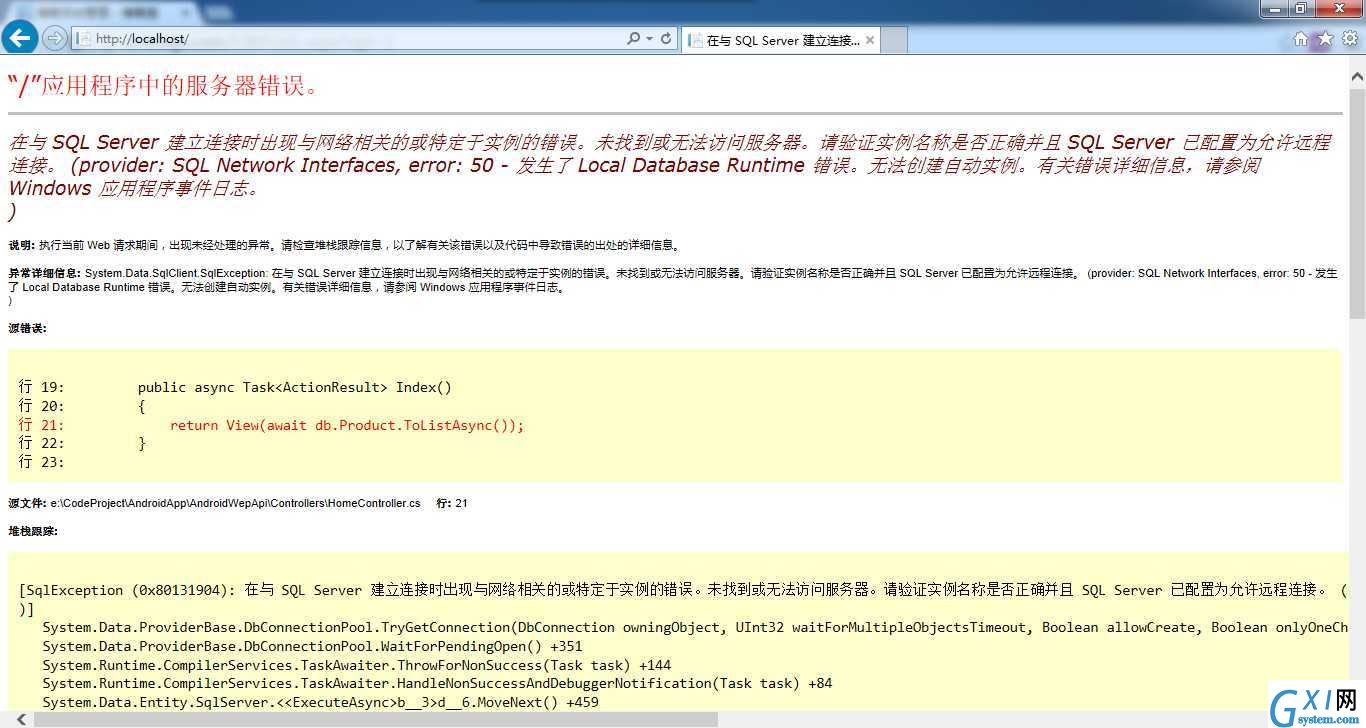Select the SQL Server error page tab
Screen dimensions: 1366x728
tap(781, 40)
